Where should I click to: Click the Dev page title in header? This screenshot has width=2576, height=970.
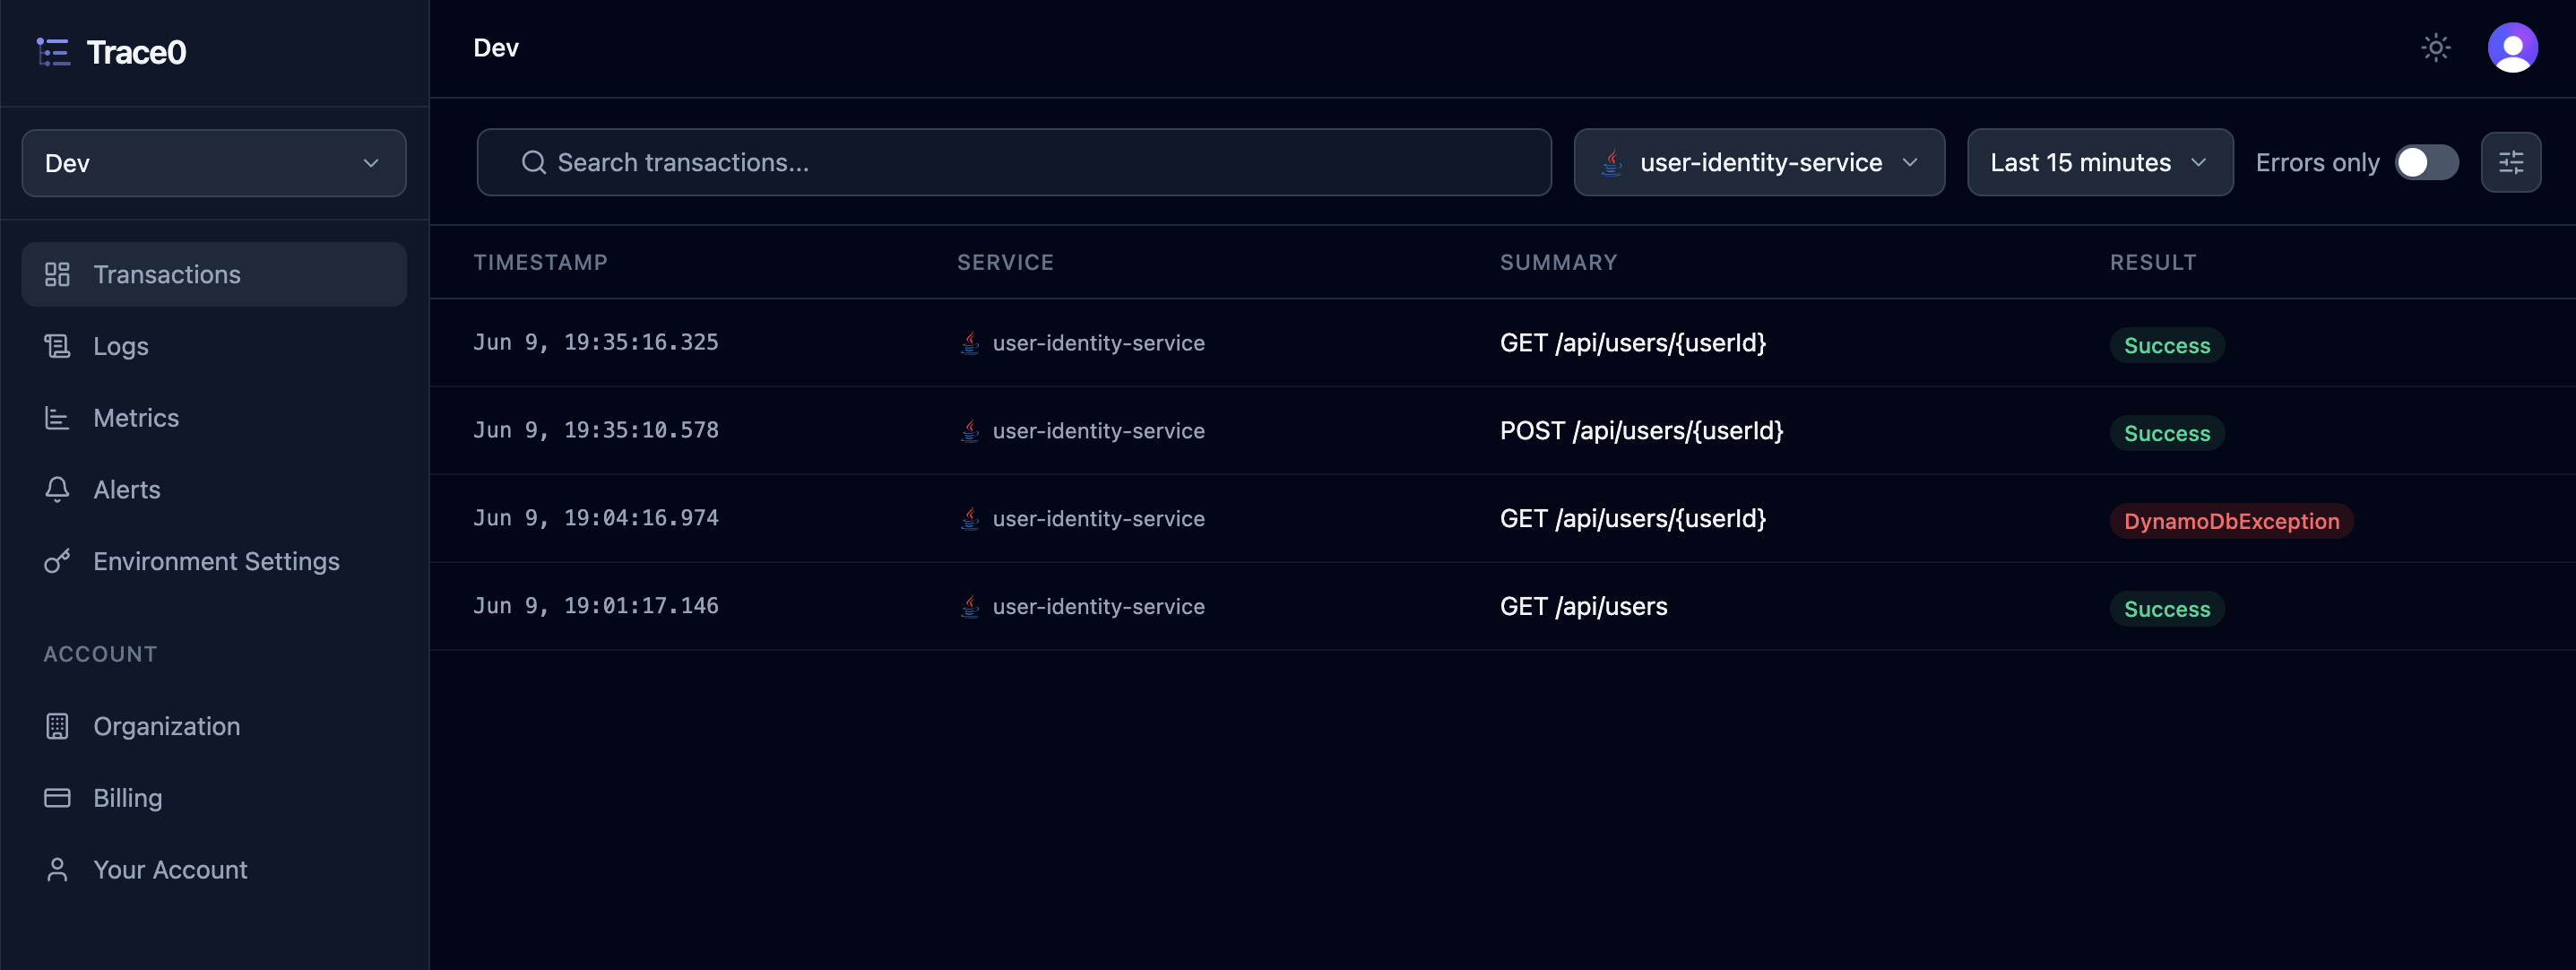[x=495, y=48]
